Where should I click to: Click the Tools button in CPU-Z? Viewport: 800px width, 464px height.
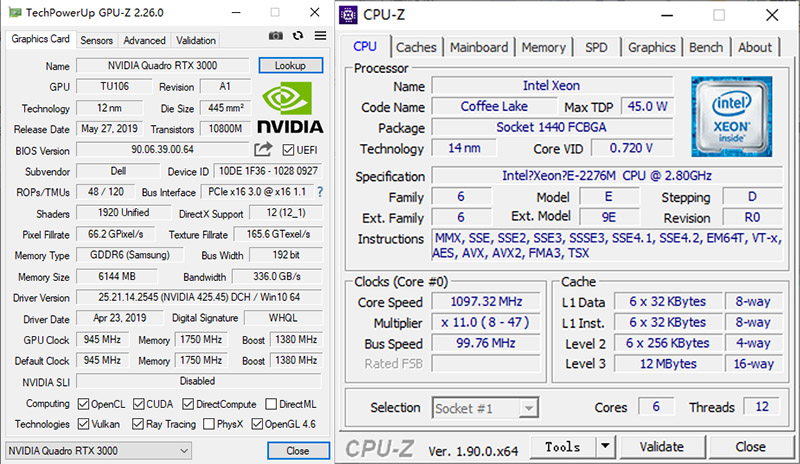click(x=563, y=447)
